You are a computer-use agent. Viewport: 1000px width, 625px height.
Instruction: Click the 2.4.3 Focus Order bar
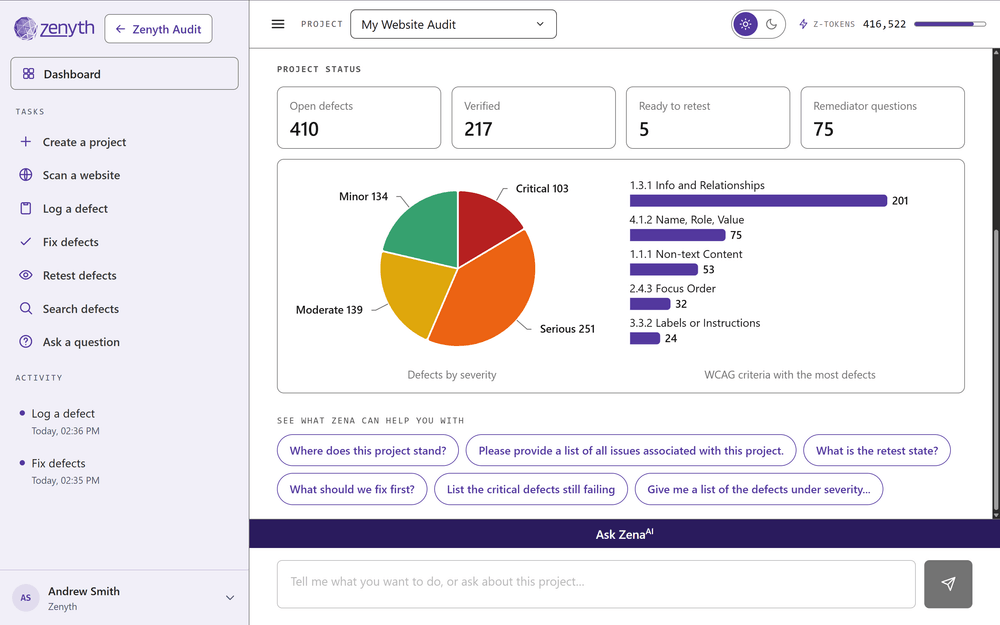(x=650, y=304)
